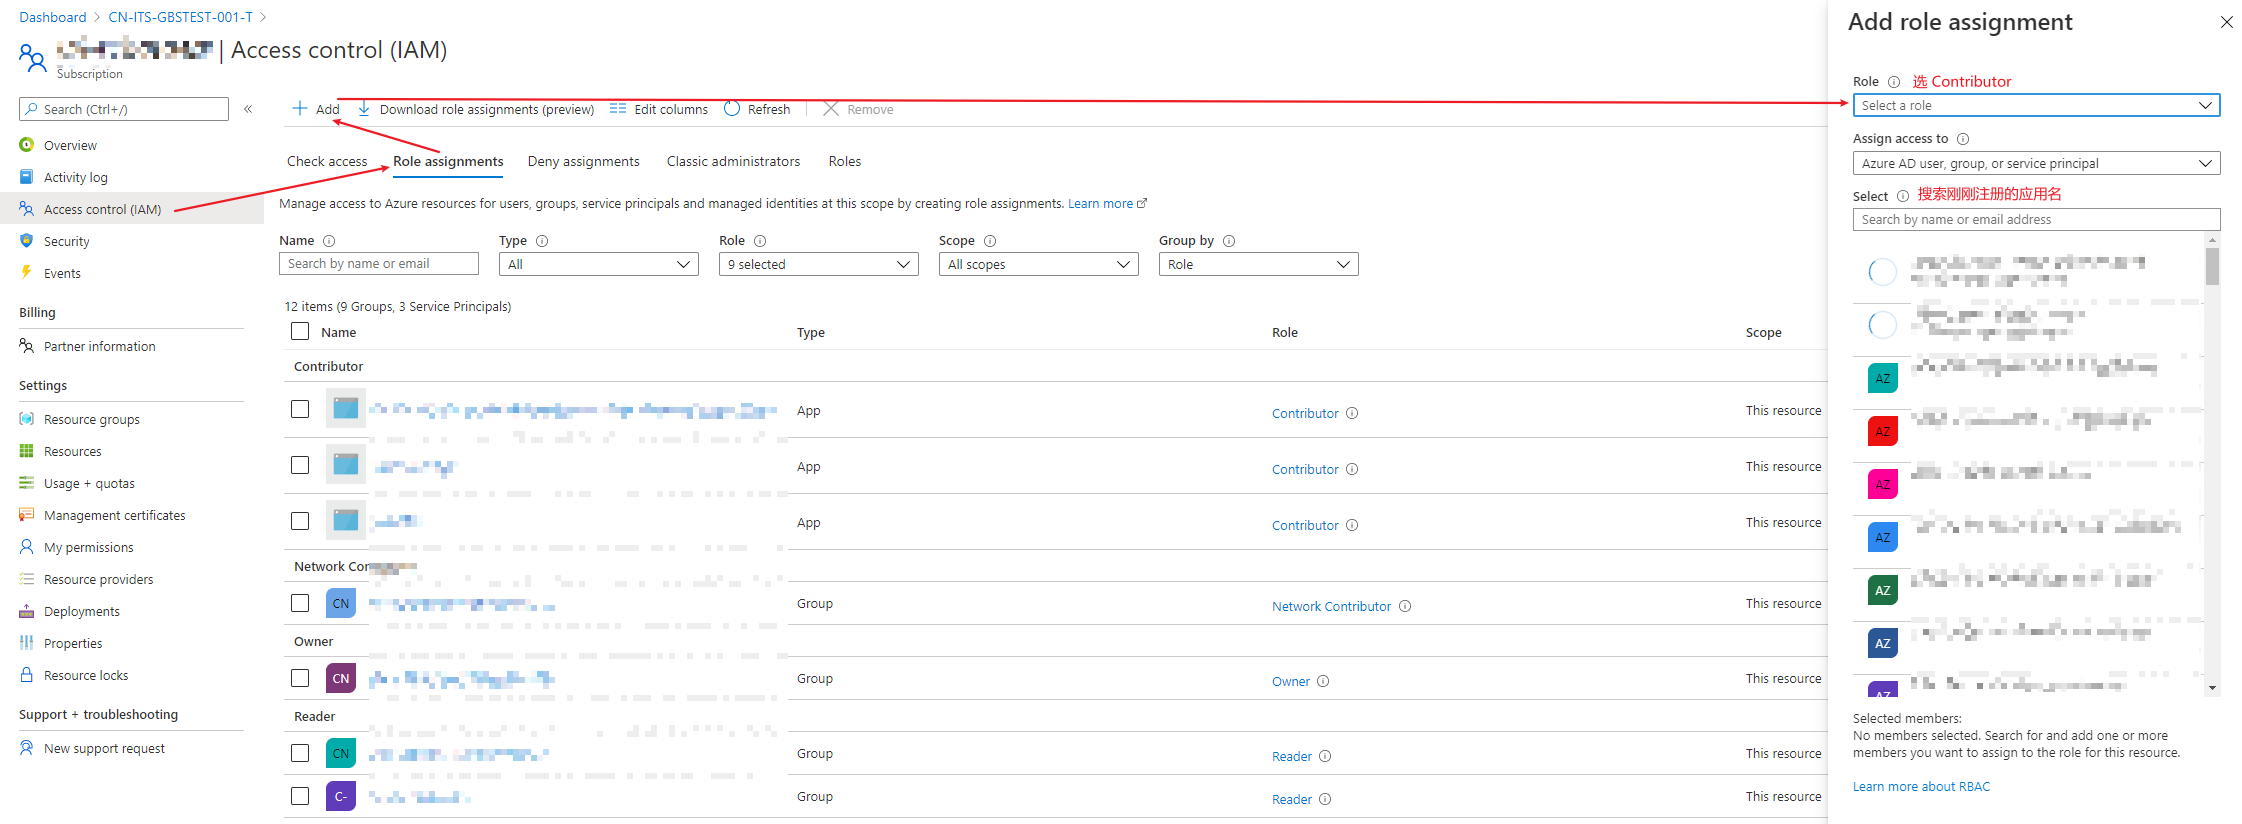The height and width of the screenshot is (824, 2242).
Task: Open Learn more about RBAC link
Action: coord(1921,786)
